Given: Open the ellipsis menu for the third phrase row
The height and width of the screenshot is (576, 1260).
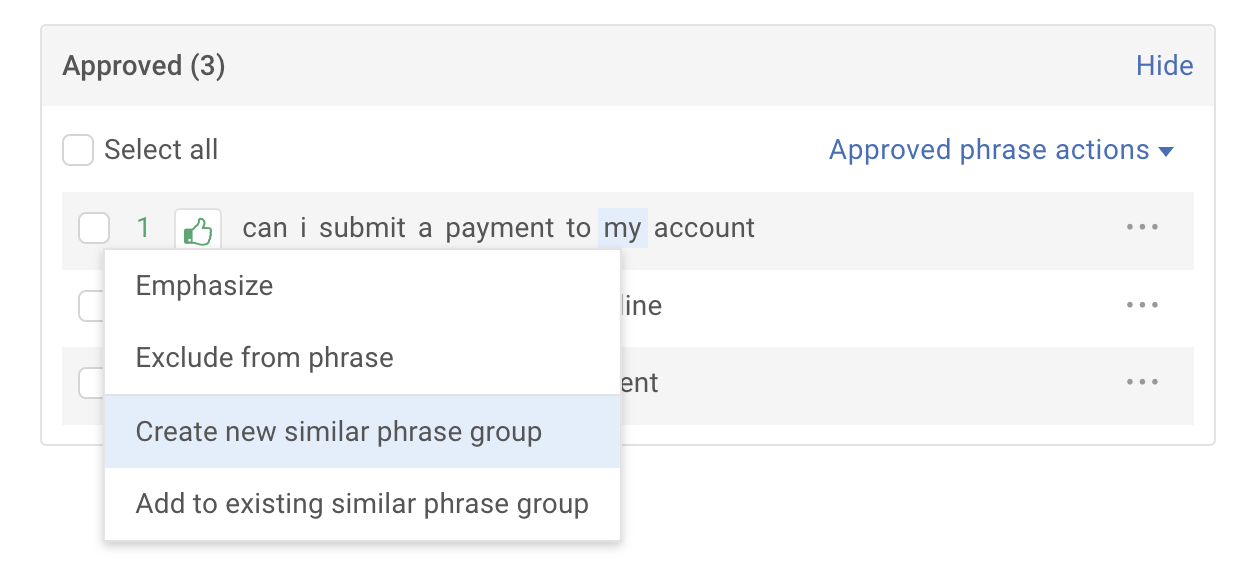Looking at the screenshot, I should [x=1142, y=382].
